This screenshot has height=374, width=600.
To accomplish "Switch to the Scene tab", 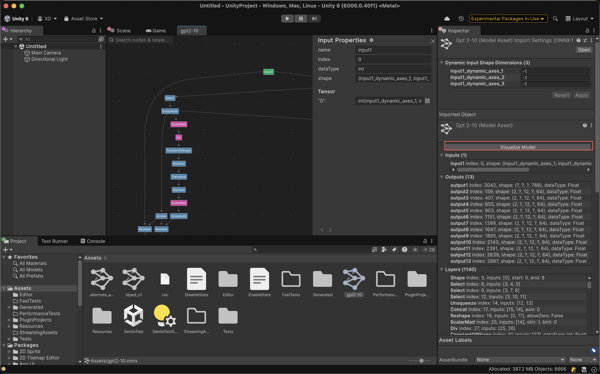I will pyautogui.click(x=120, y=31).
